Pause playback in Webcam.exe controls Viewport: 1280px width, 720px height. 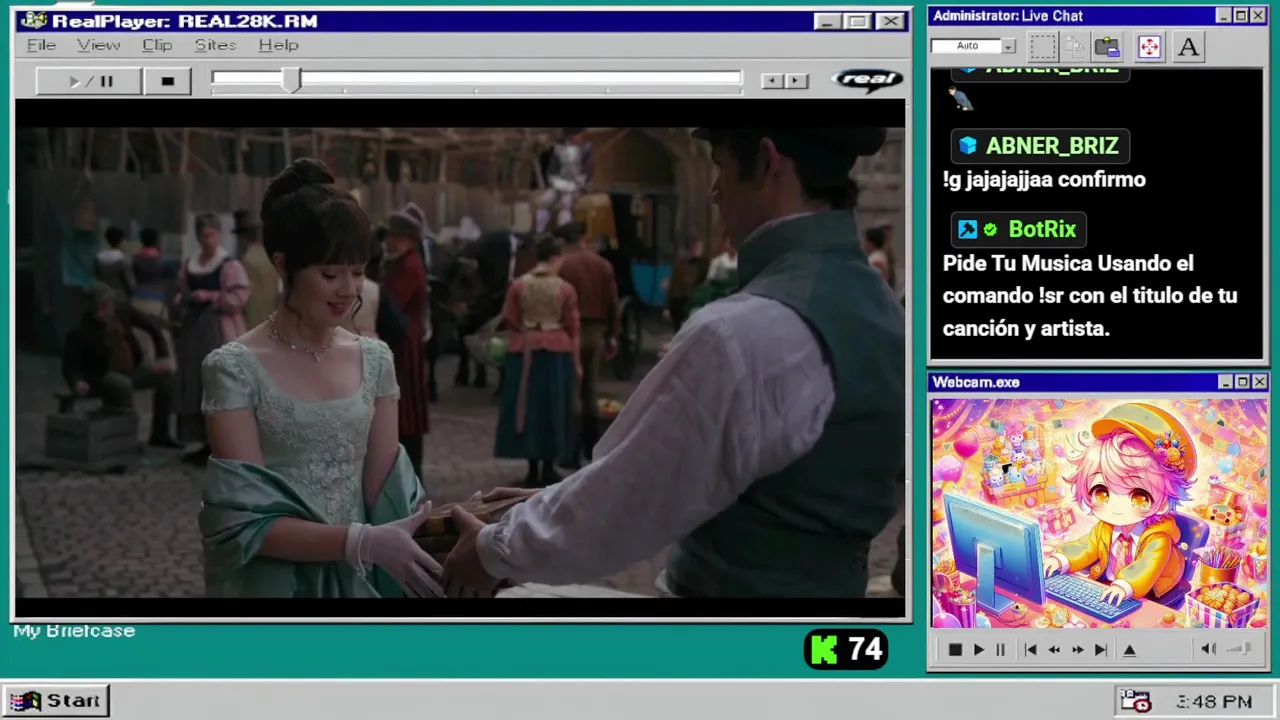coord(1000,650)
